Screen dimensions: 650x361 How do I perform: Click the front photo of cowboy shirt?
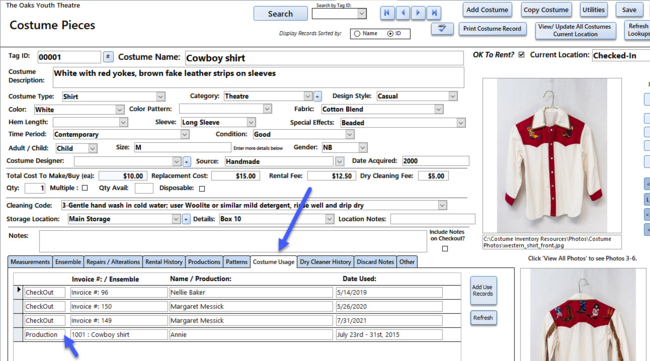(552, 155)
